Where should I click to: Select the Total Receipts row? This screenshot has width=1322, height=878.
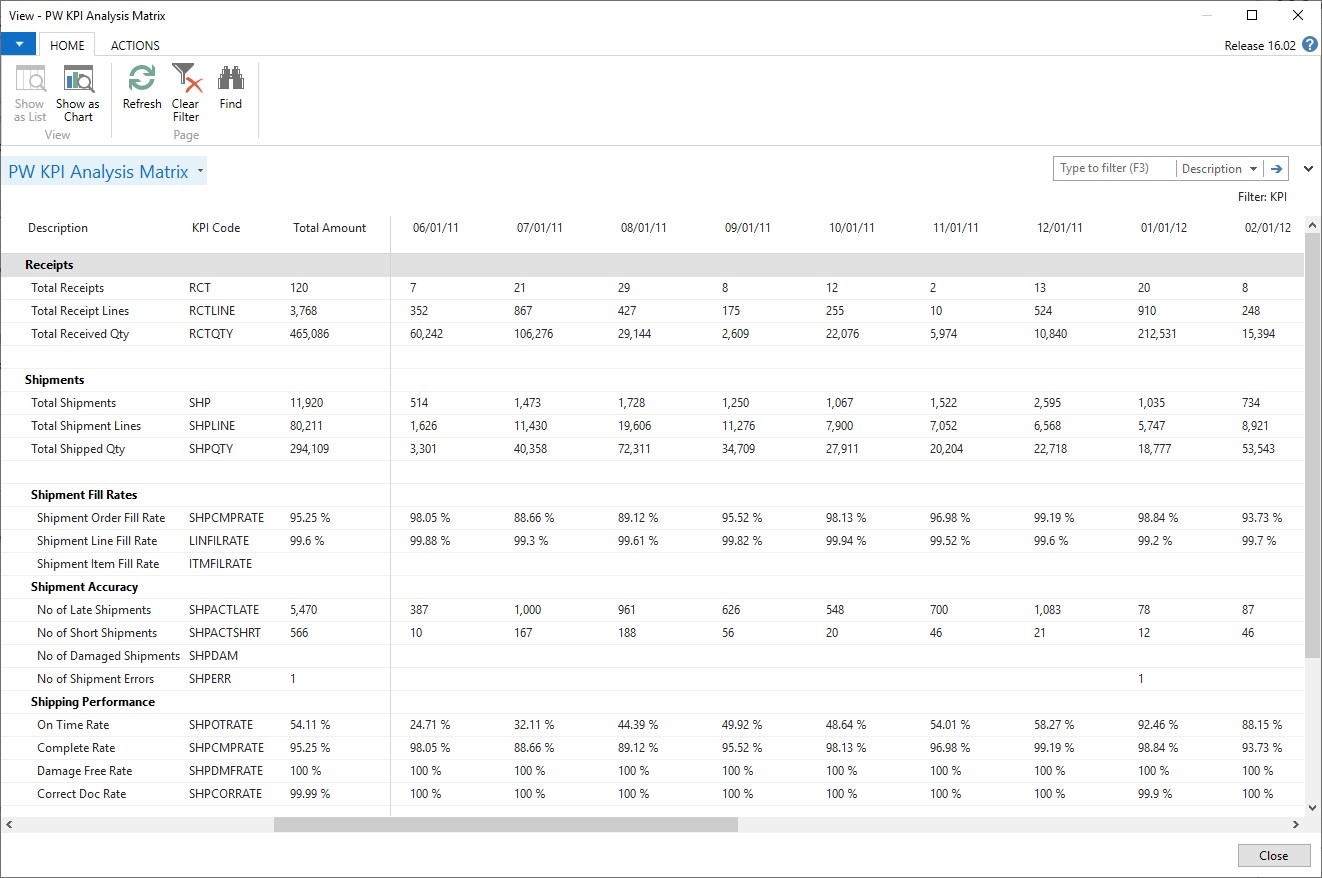click(67, 288)
